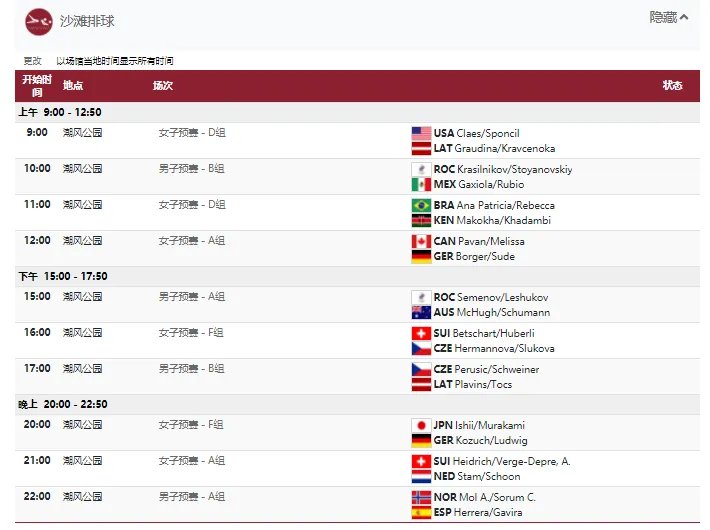Click the beach volleyball sport logo

(39, 20)
